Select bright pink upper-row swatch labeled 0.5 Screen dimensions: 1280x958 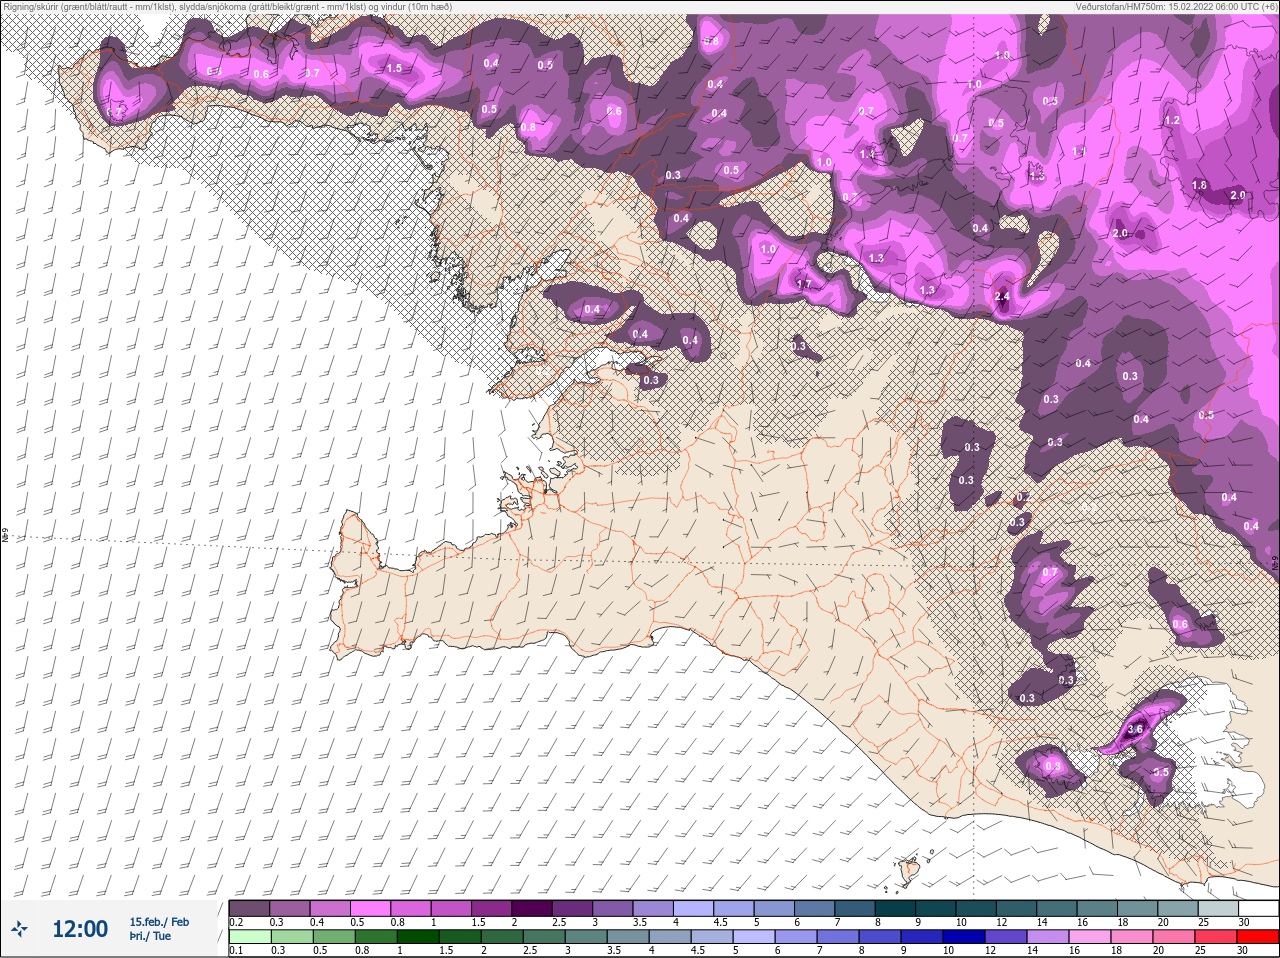(370, 908)
